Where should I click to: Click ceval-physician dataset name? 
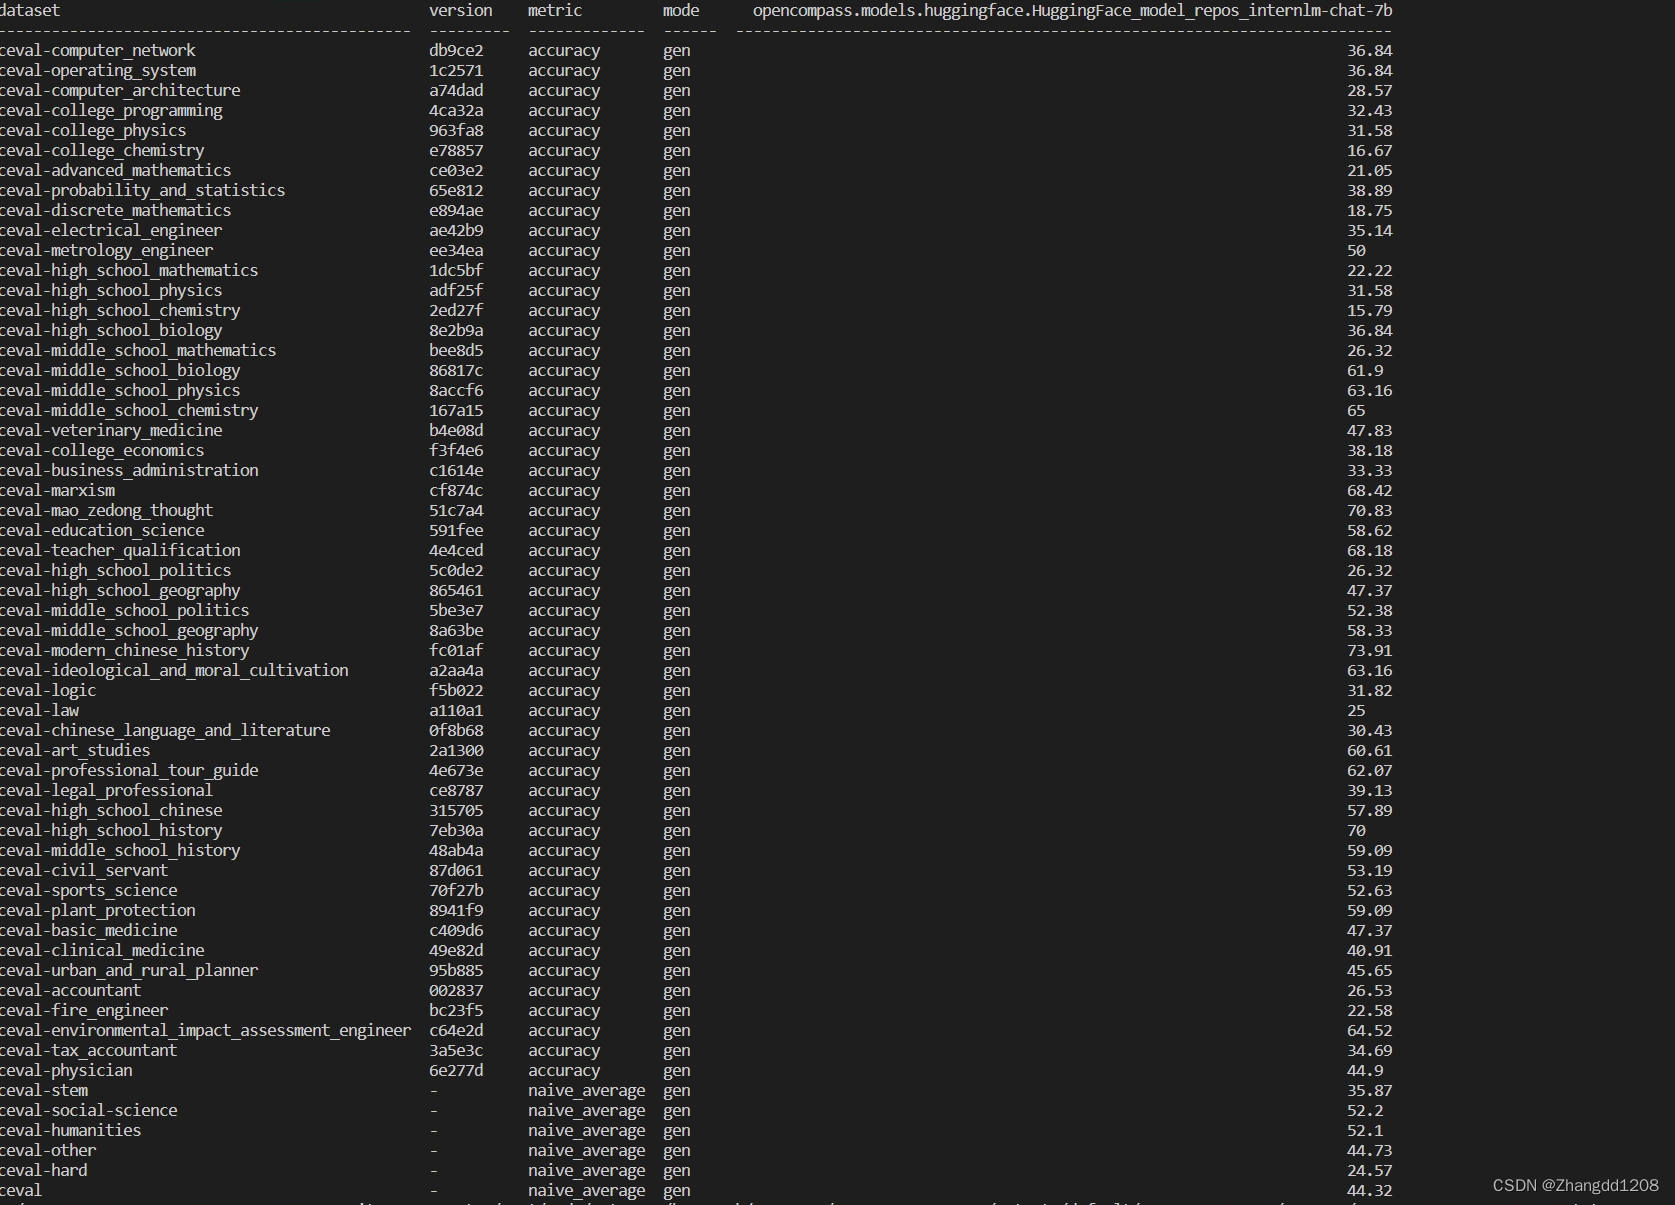point(66,1070)
